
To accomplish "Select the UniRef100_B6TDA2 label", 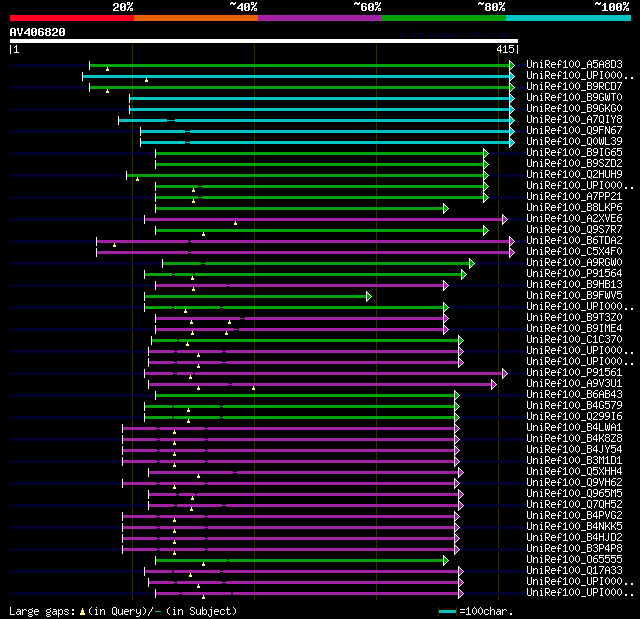I will pos(574,241).
